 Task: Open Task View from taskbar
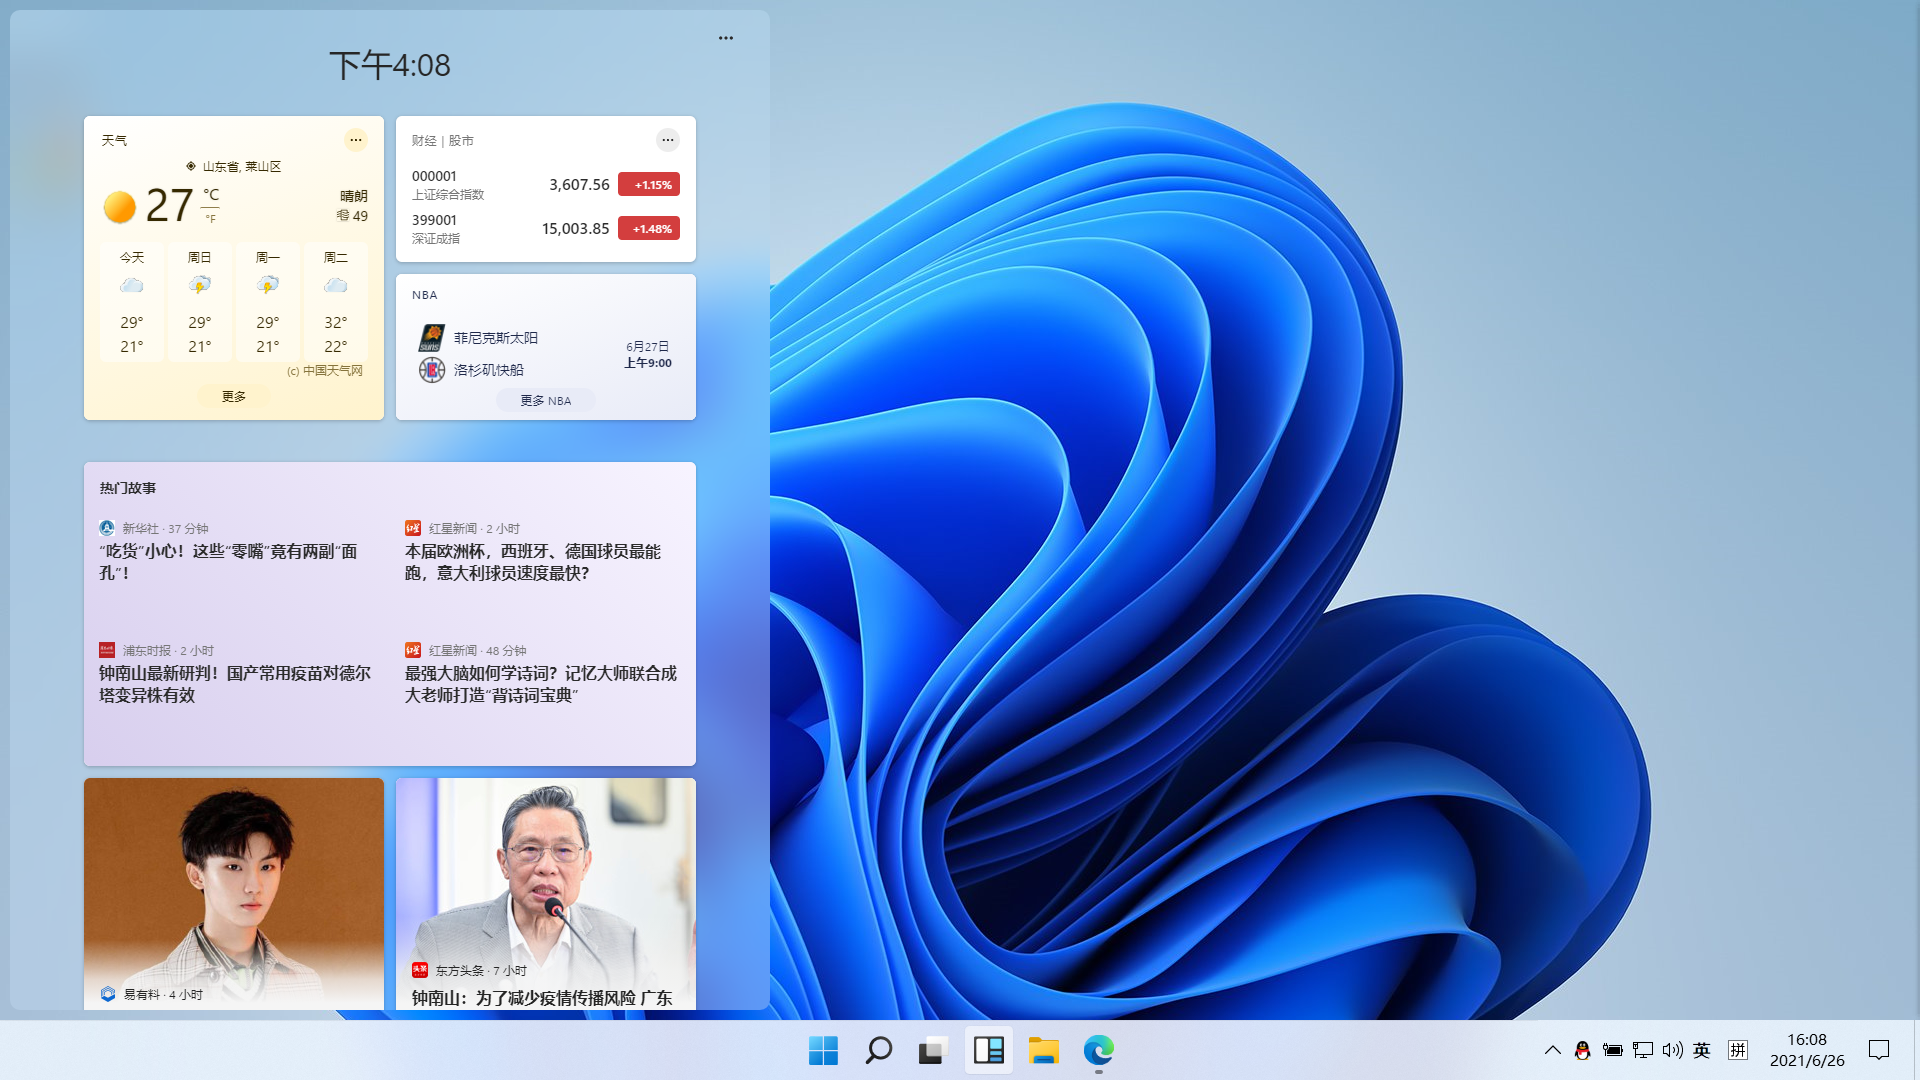pos(933,1050)
